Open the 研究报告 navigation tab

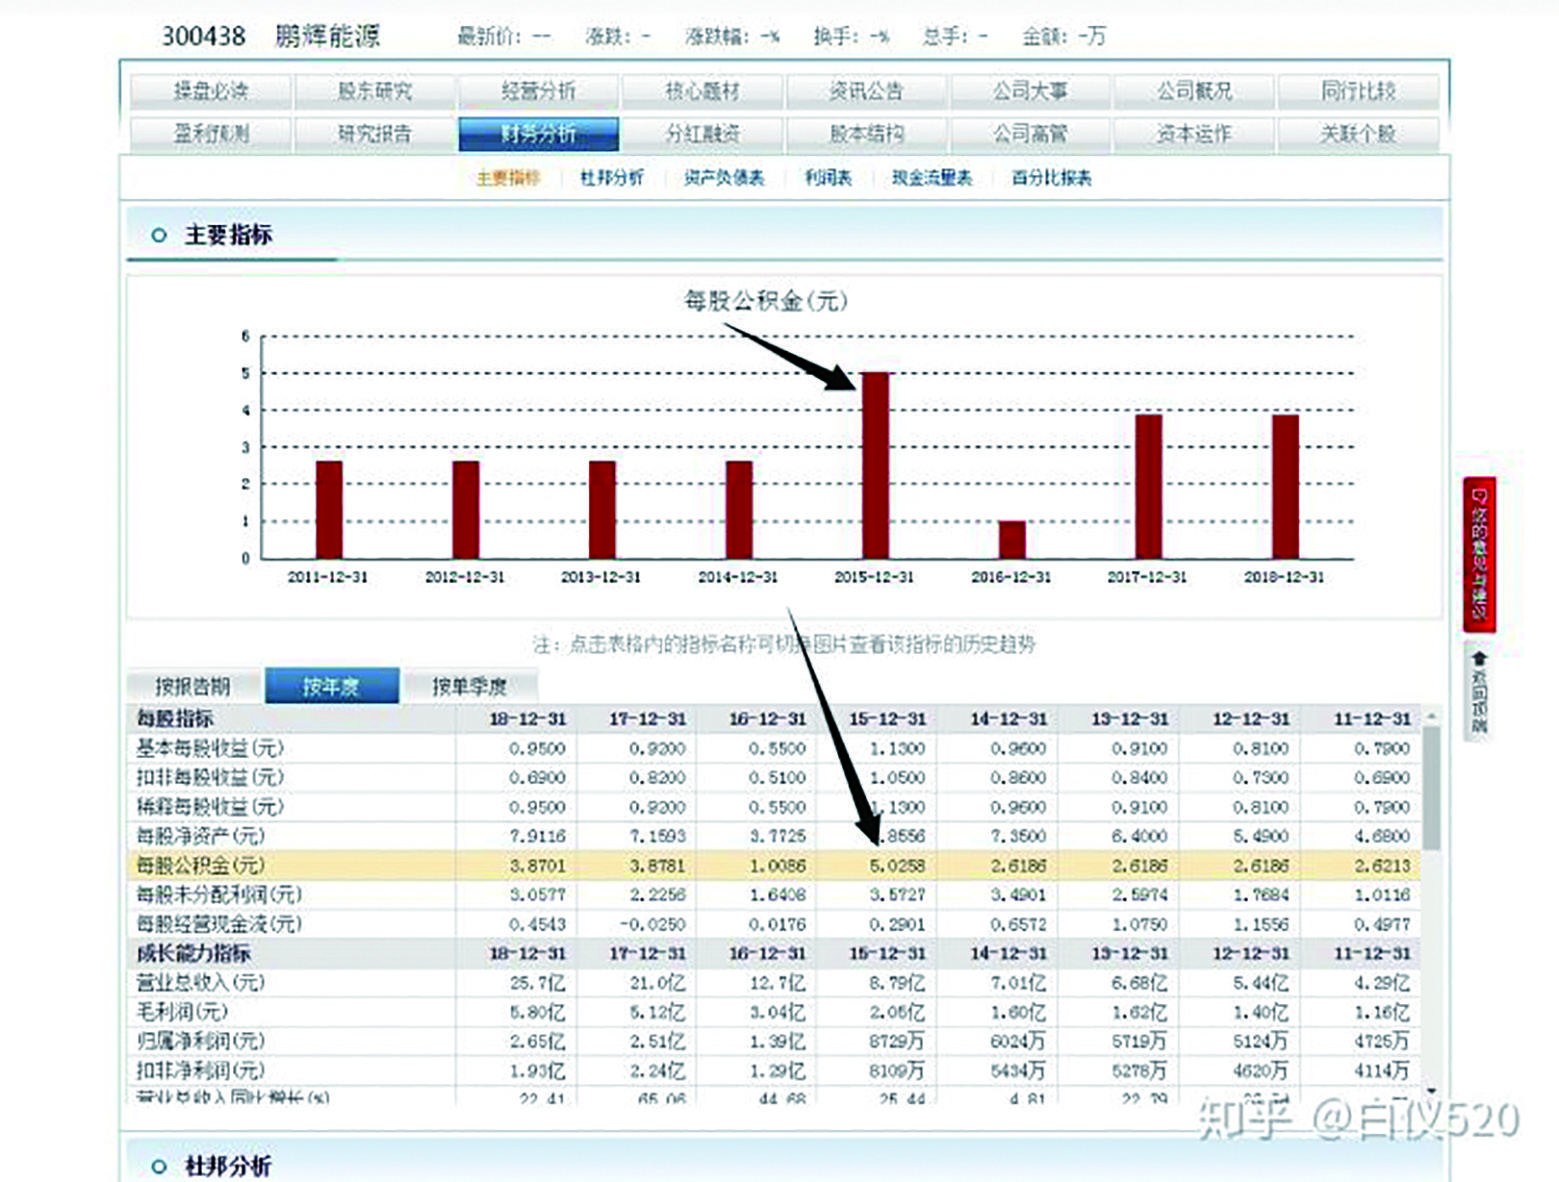(374, 132)
